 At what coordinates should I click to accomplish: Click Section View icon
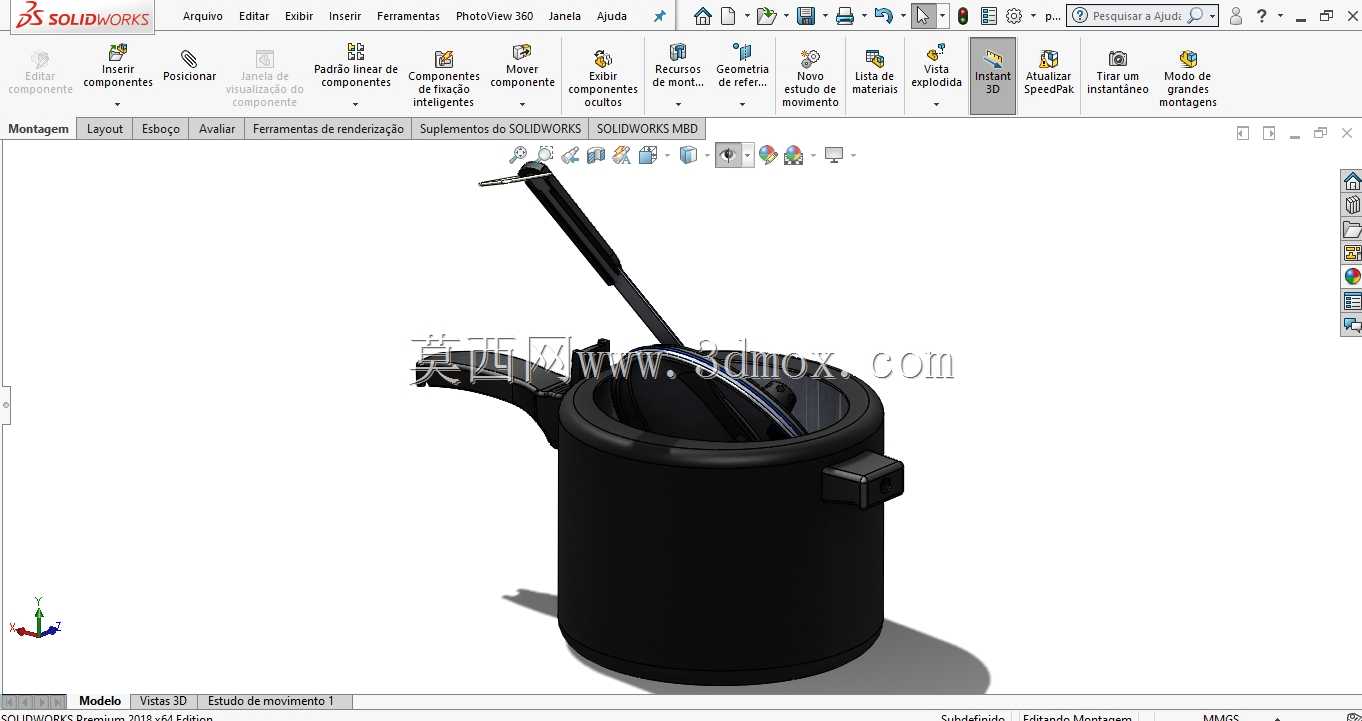(x=596, y=155)
